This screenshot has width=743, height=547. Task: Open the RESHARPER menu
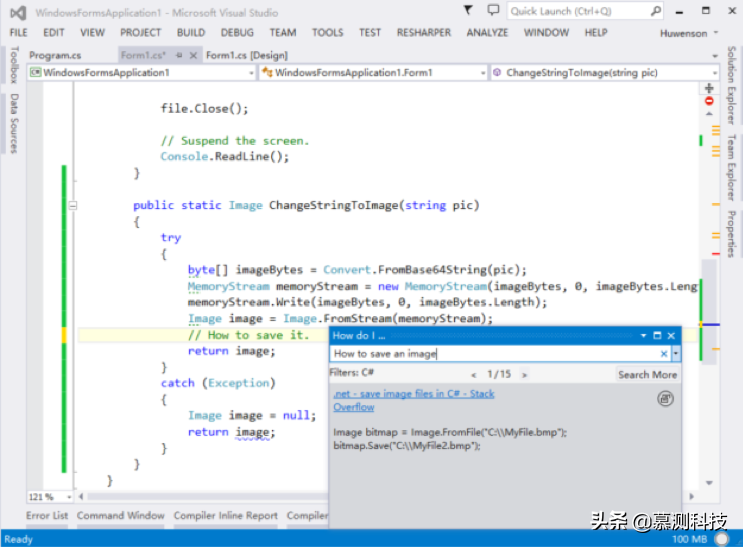424,33
